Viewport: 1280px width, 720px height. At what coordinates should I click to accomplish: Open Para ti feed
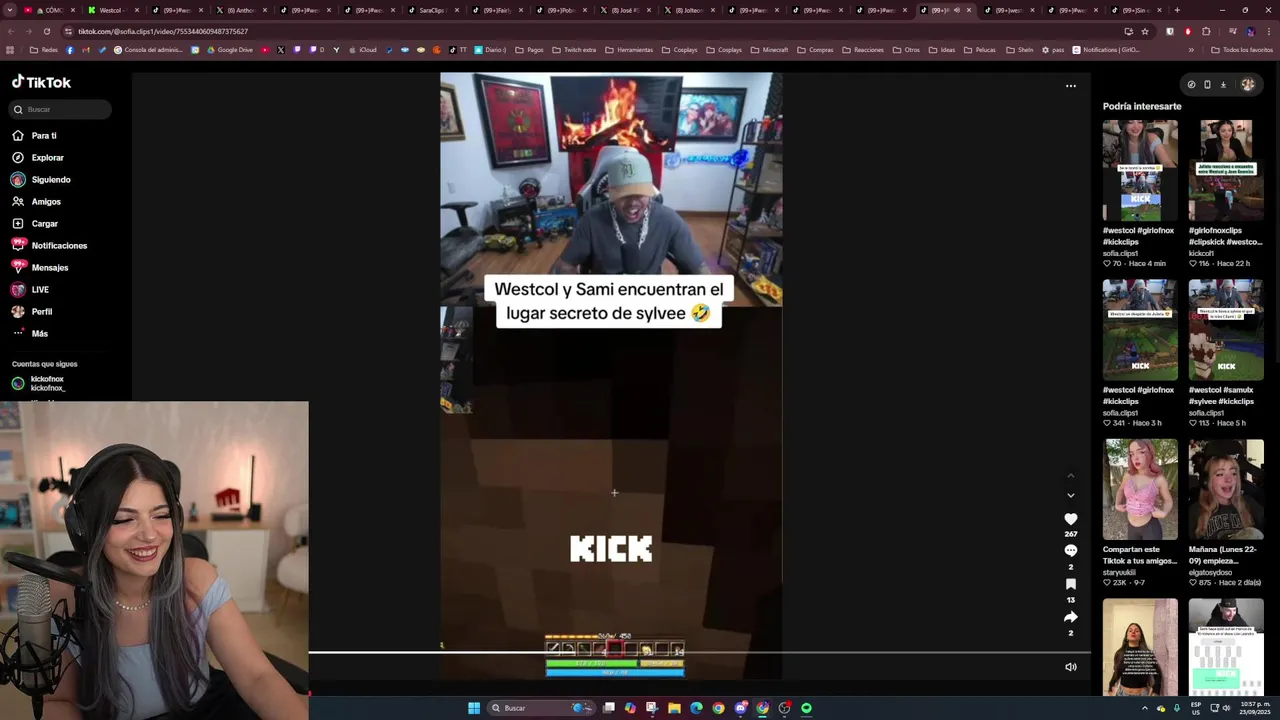coord(34,135)
